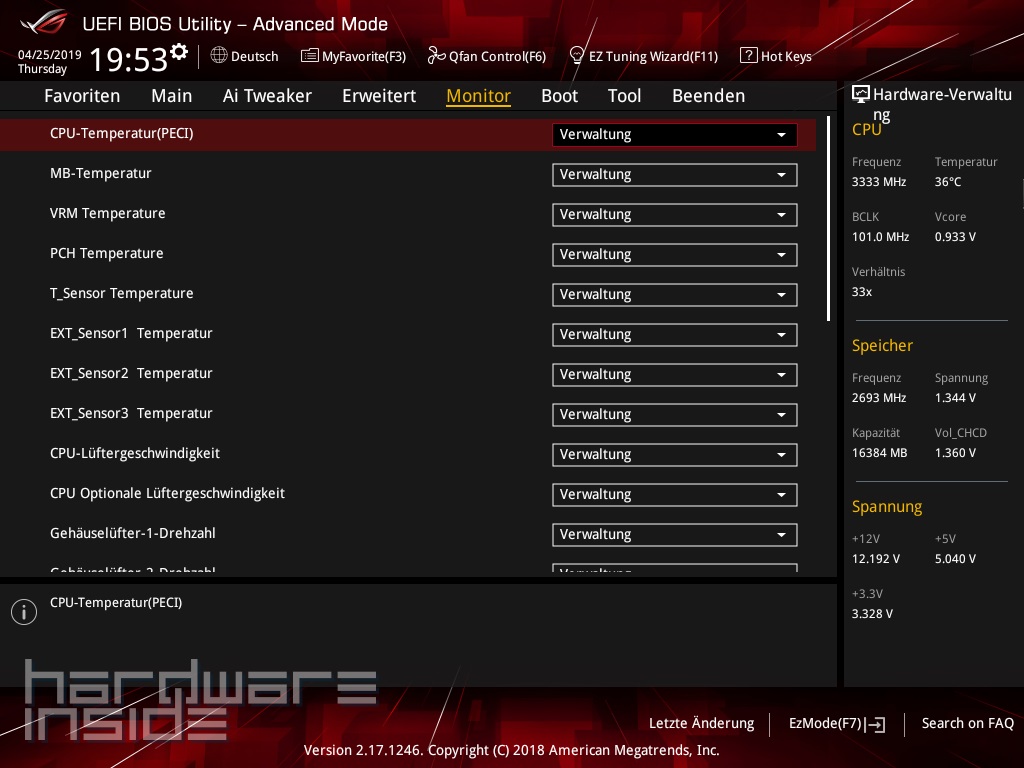Select the Gehäuselüfter-1-Drehzahl row label
Screen dimensions: 1024x768
[133, 533]
